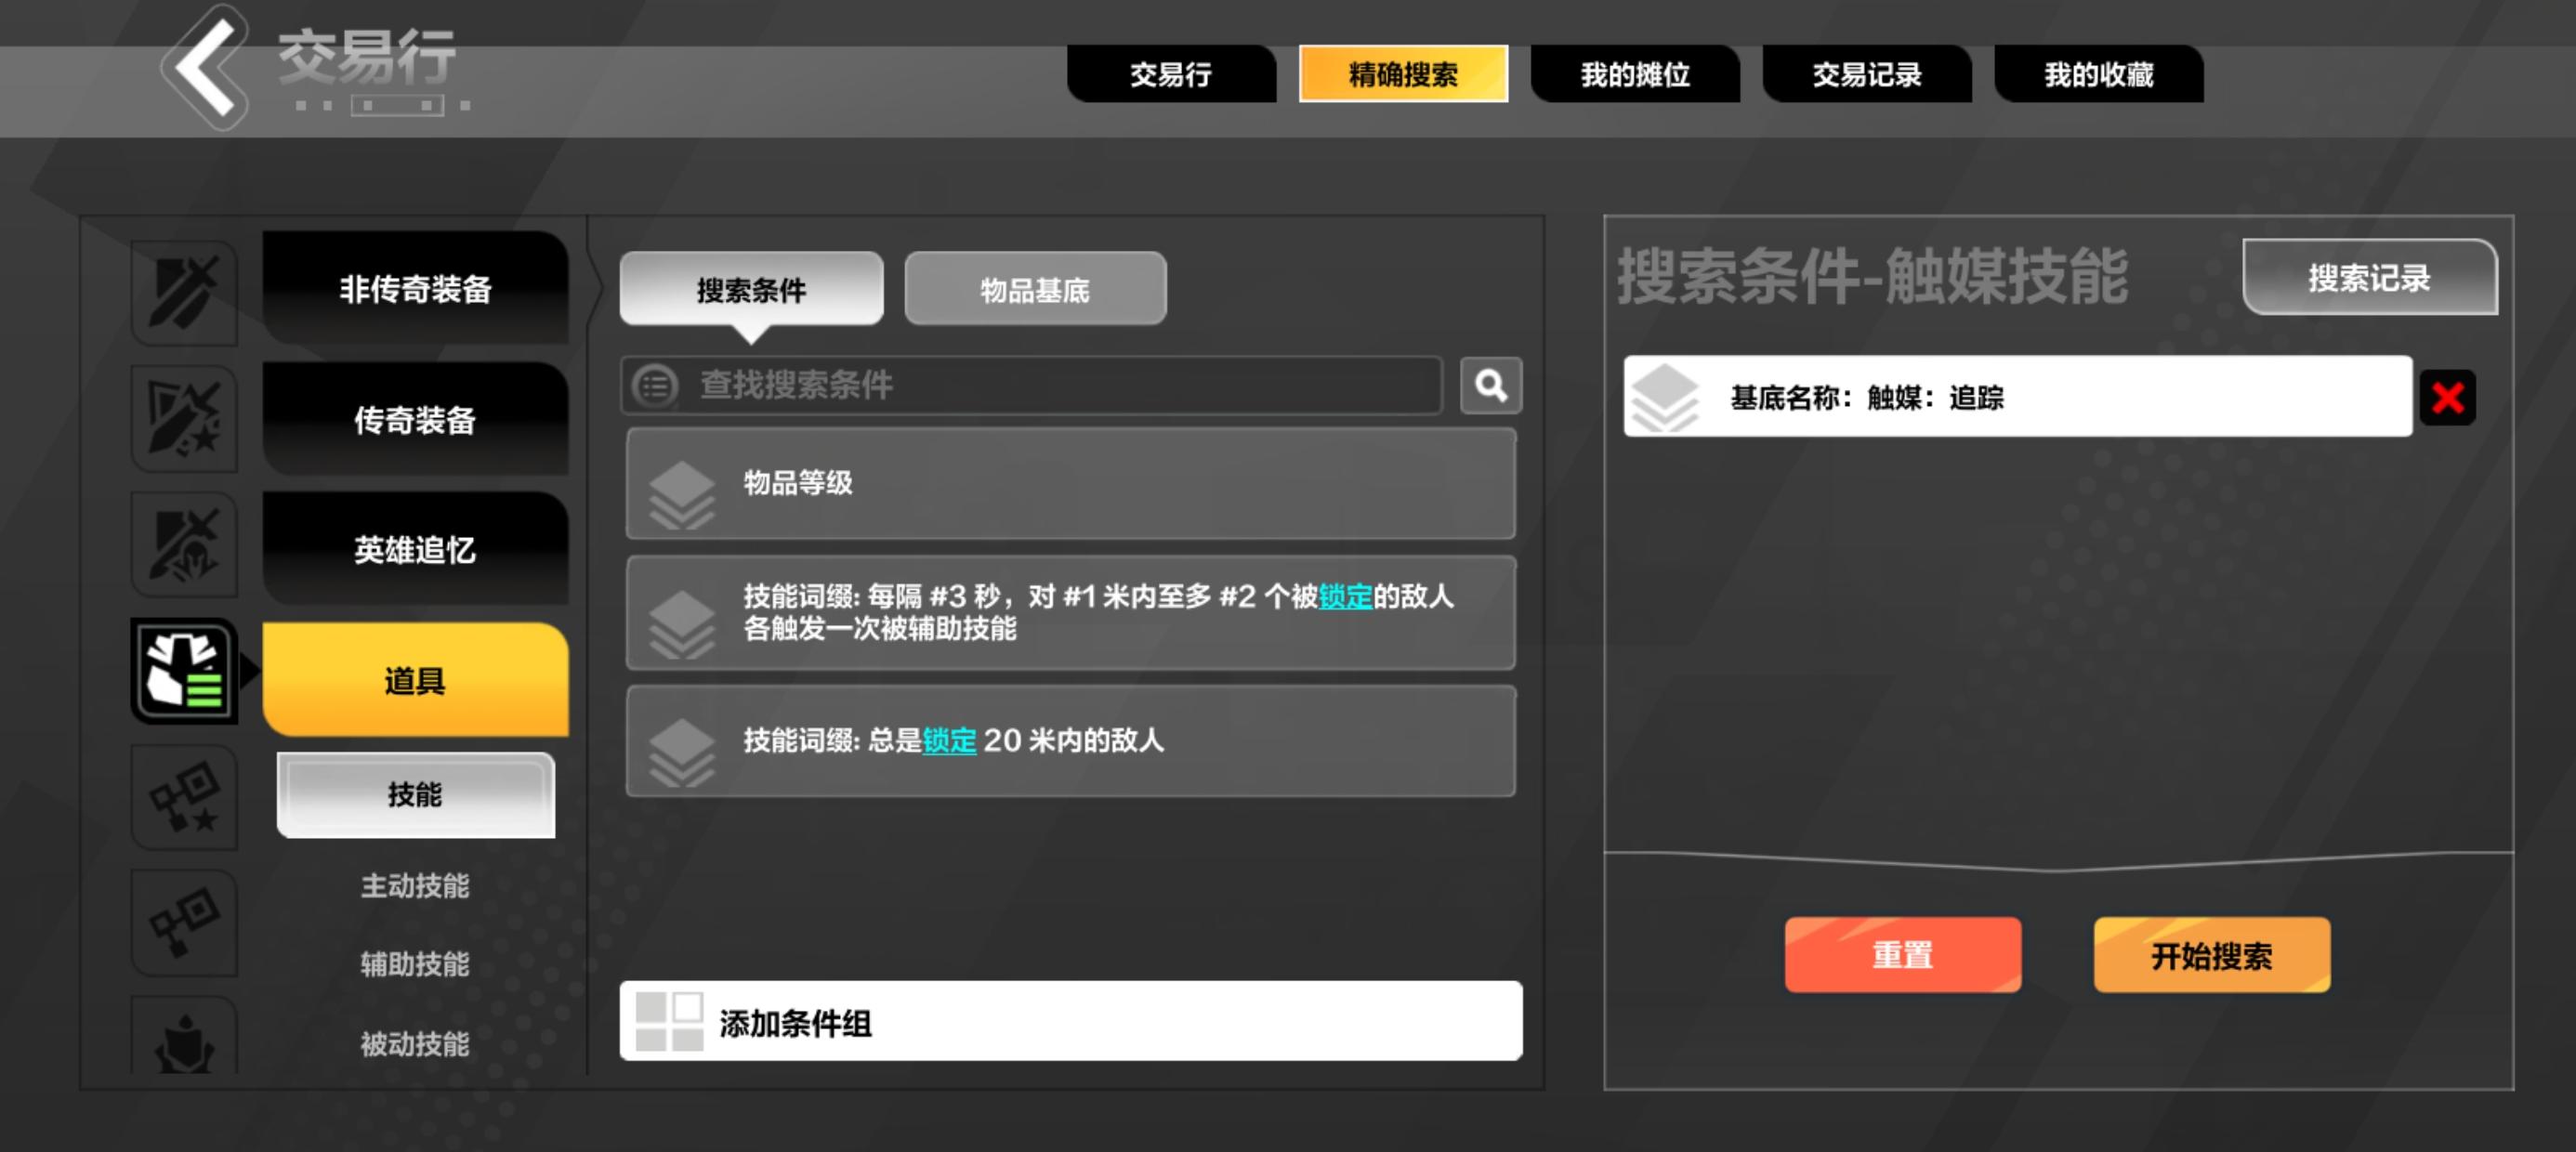The height and width of the screenshot is (1152, 2576).
Task: Open 交易记录 tab
Action: click(1867, 74)
